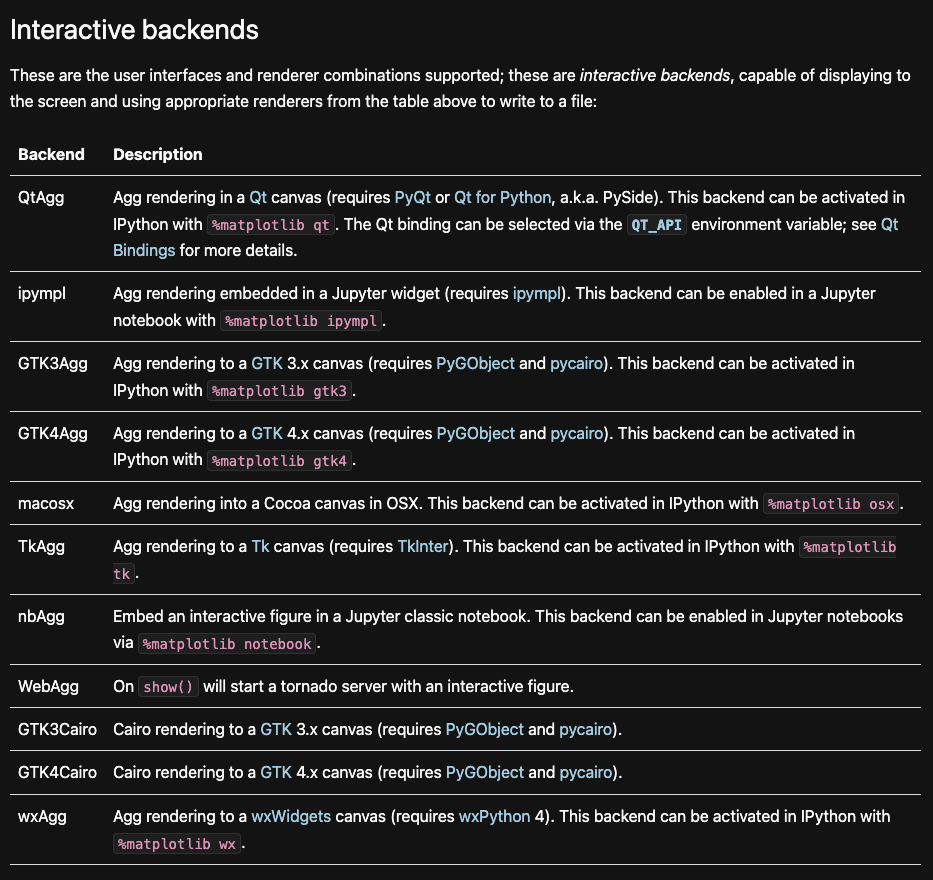933x880 pixels.
Task: Open the TkInter link
Action: click(x=423, y=546)
